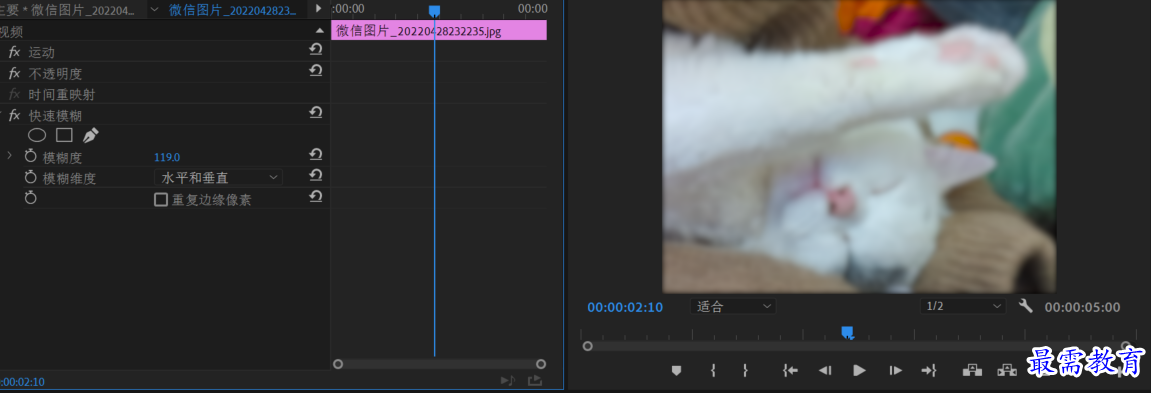
Task: Go to Out point
Action: [x=929, y=370]
